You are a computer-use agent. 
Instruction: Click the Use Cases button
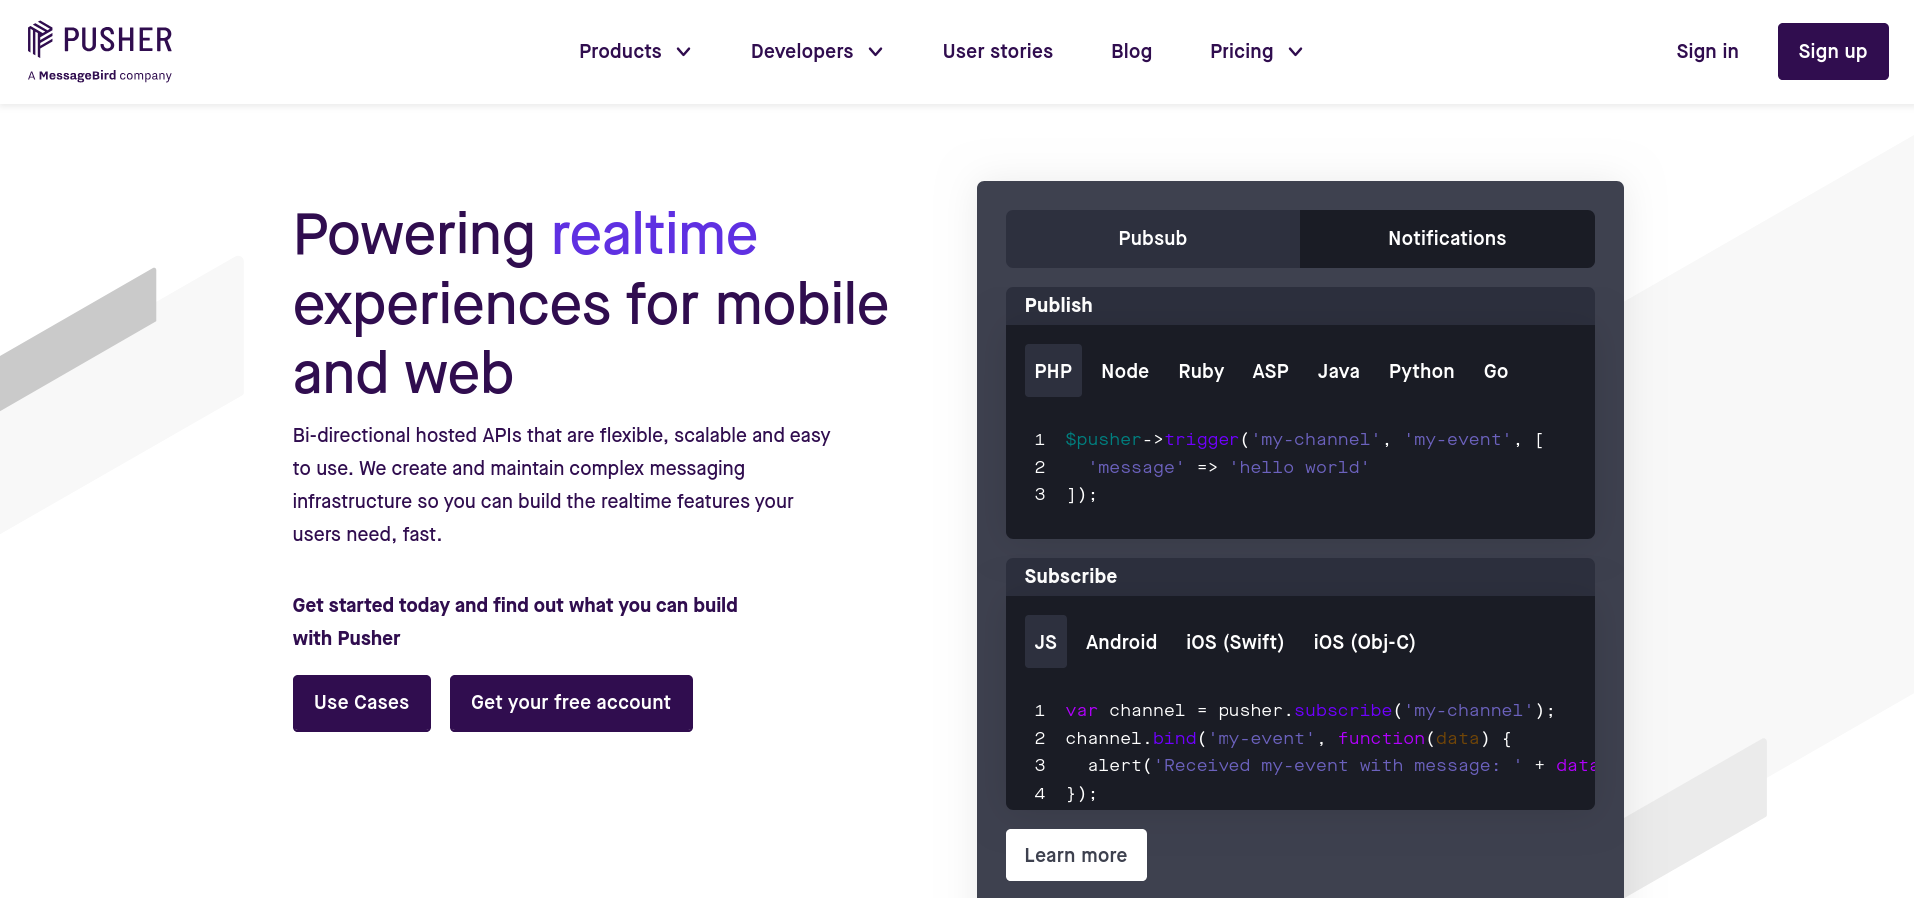pos(361,703)
